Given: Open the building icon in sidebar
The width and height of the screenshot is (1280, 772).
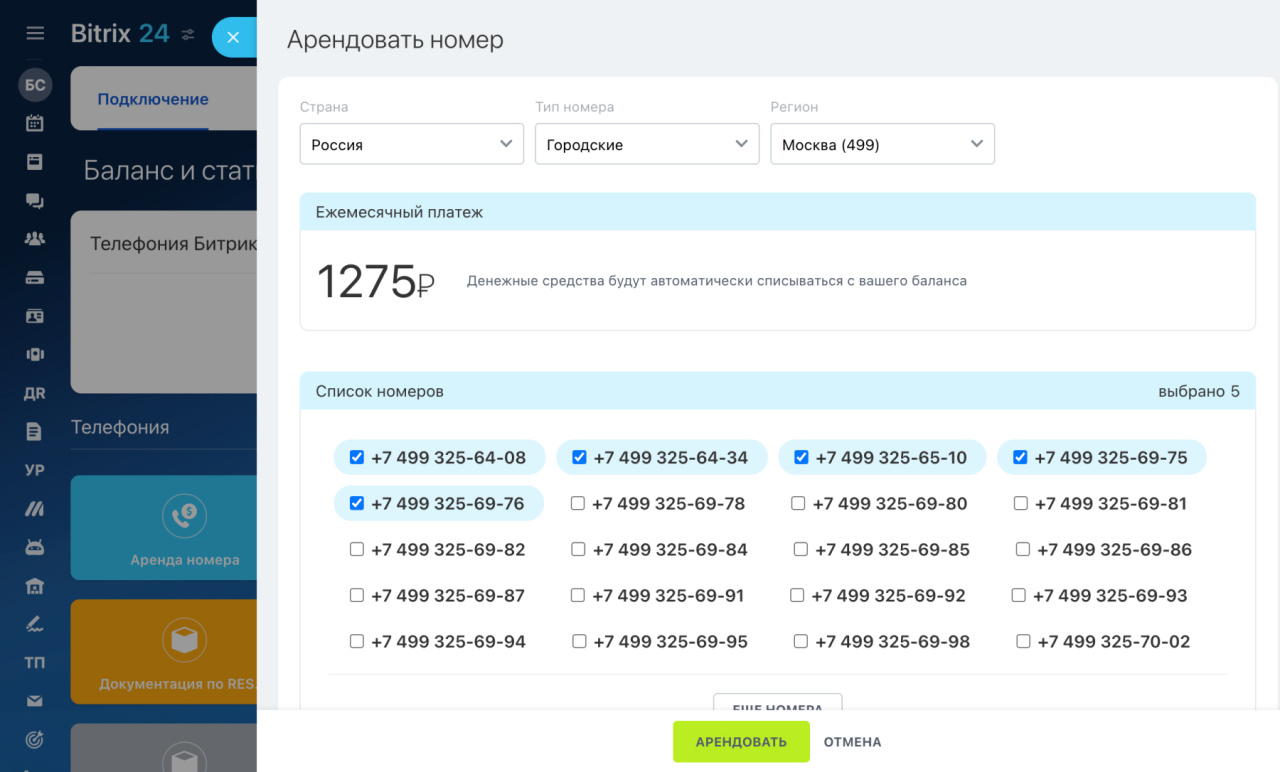Looking at the screenshot, I should [35, 586].
